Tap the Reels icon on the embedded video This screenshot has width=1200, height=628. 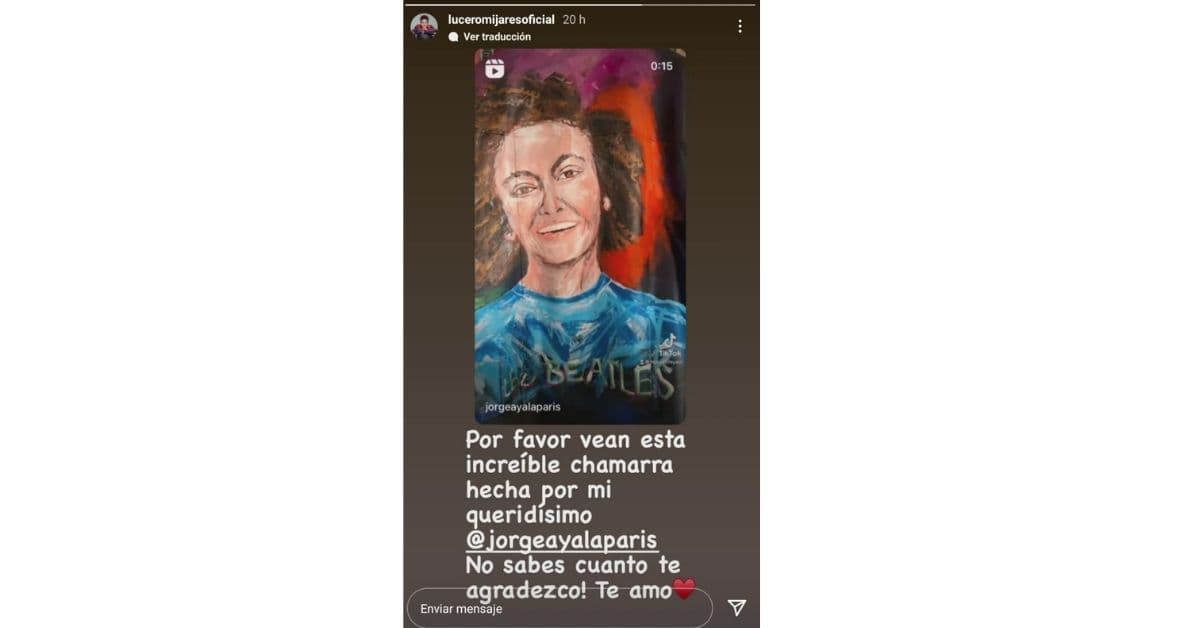point(494,69)
